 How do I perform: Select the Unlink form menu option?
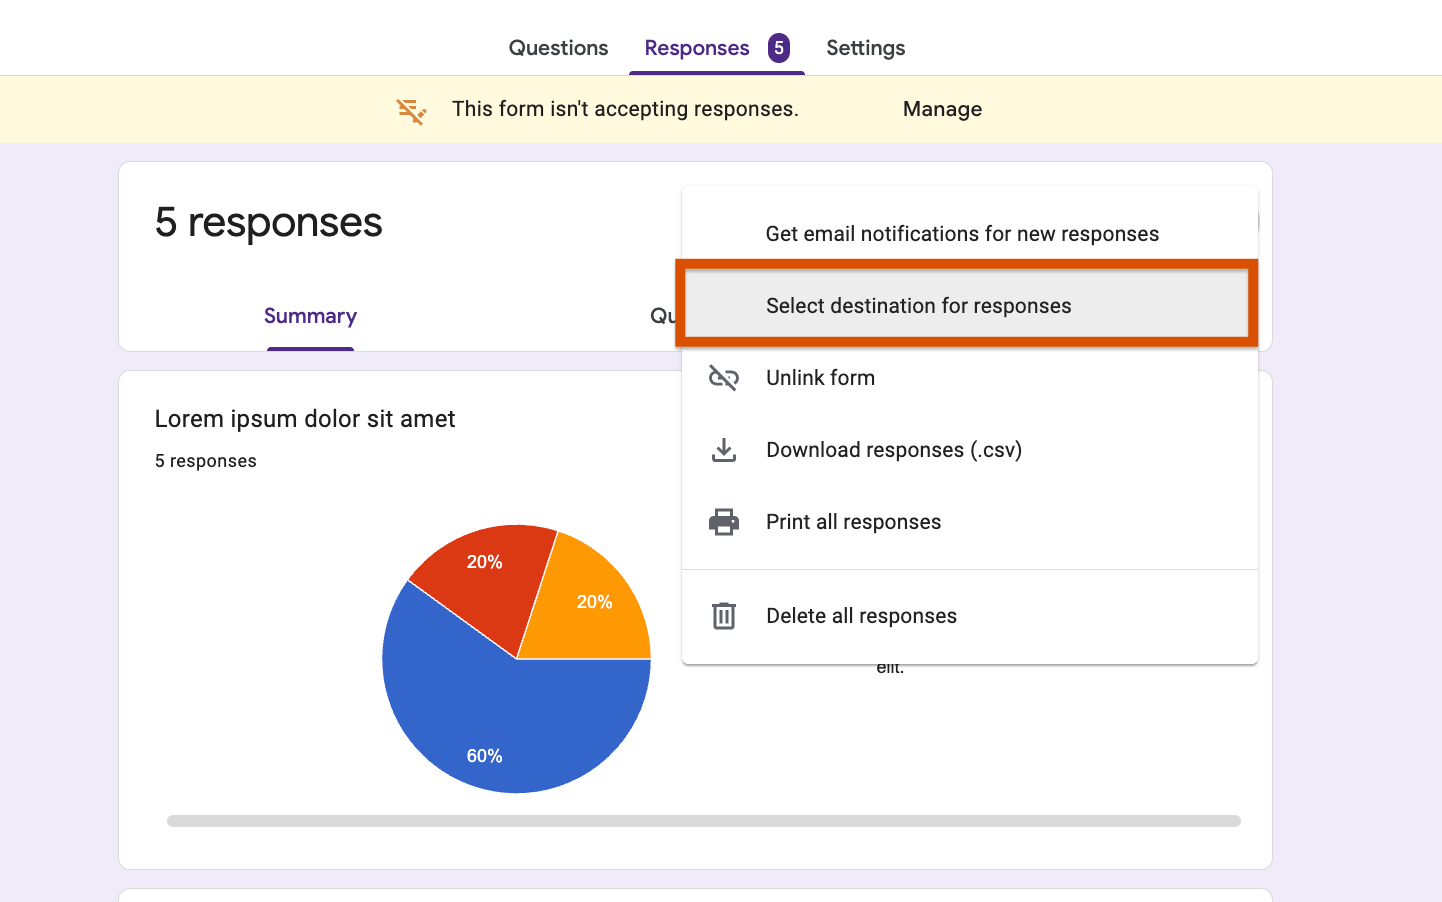(x=819, y=378)
